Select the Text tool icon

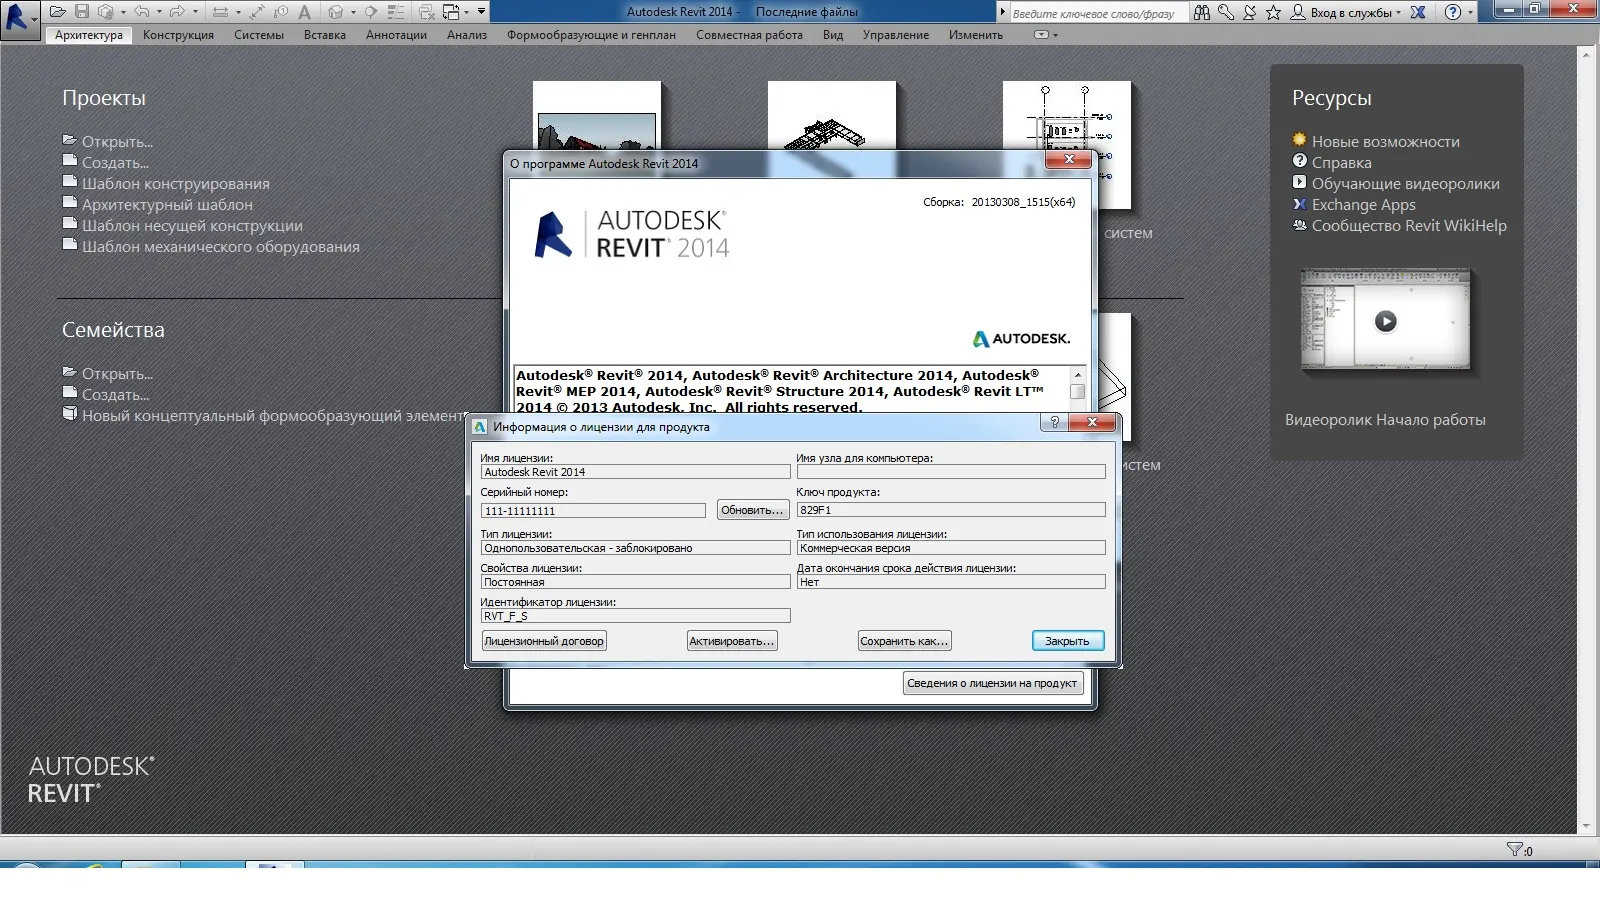pos(304,12)
